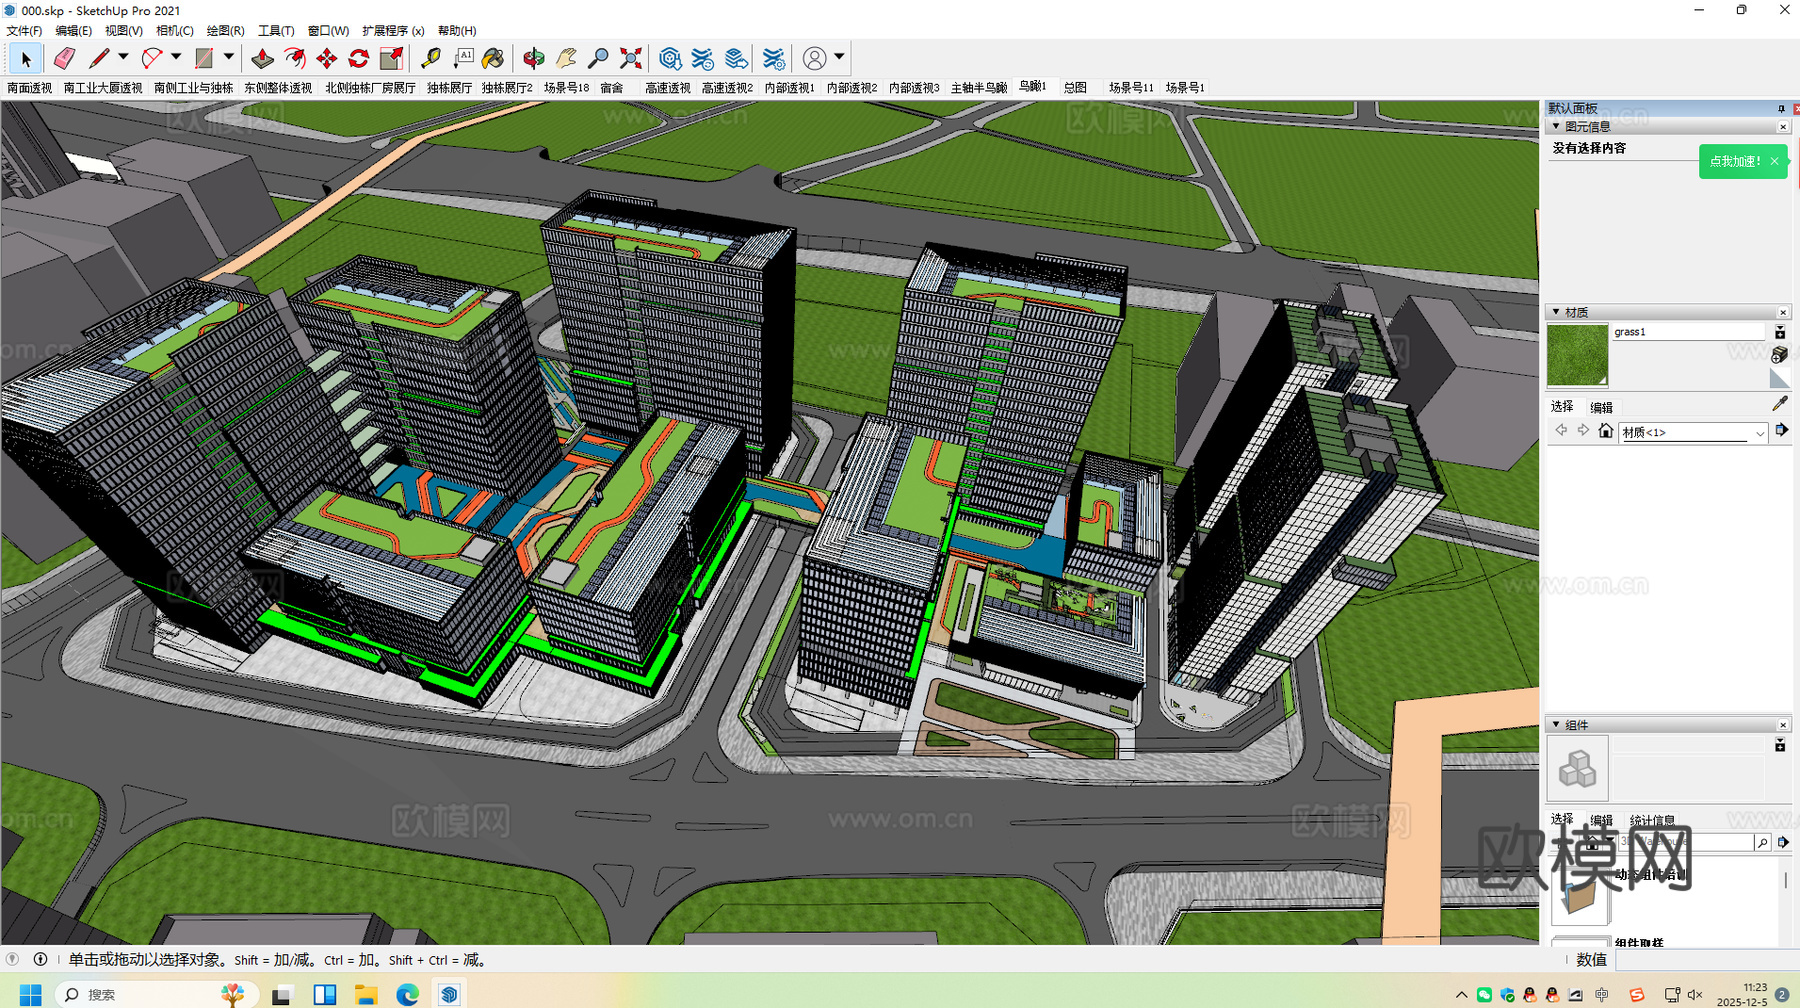Switch to the 总图 scene tab

[x=1075, y=88]
